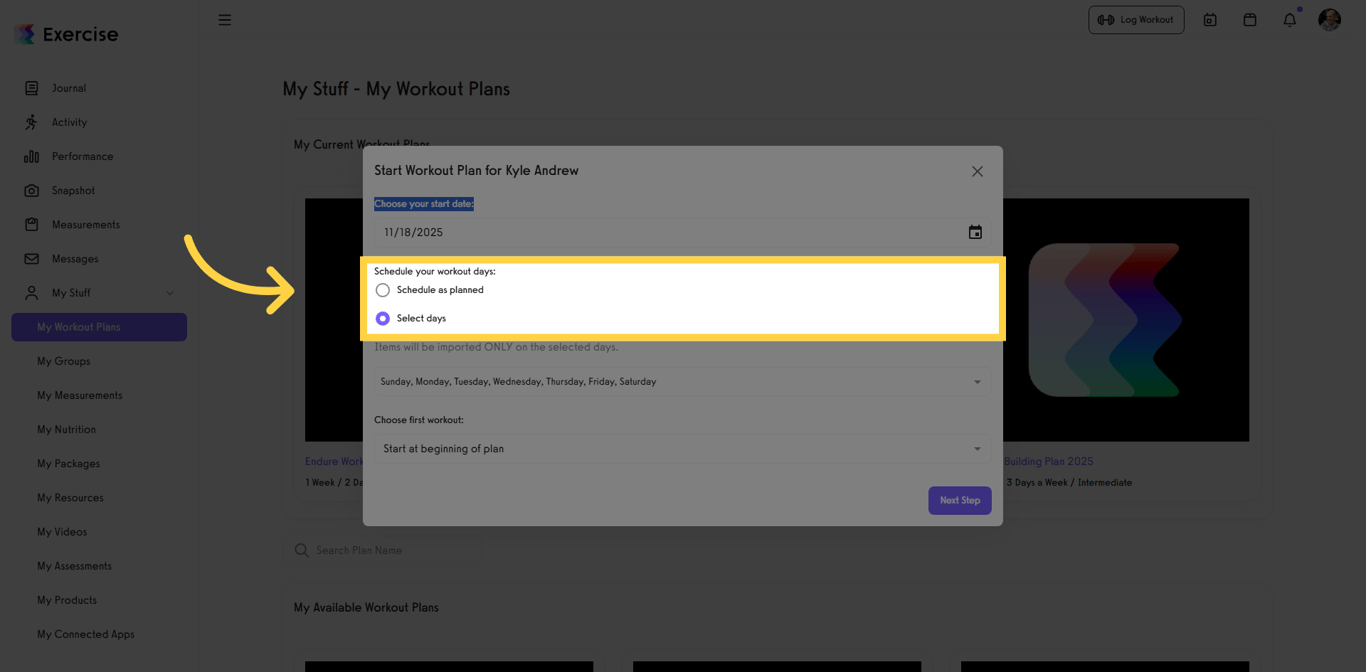Image resolution: width=1366 pixels, height=672 pixels.
Task: Open the date picker calendar icon
Action: click(x=975, y=232)
